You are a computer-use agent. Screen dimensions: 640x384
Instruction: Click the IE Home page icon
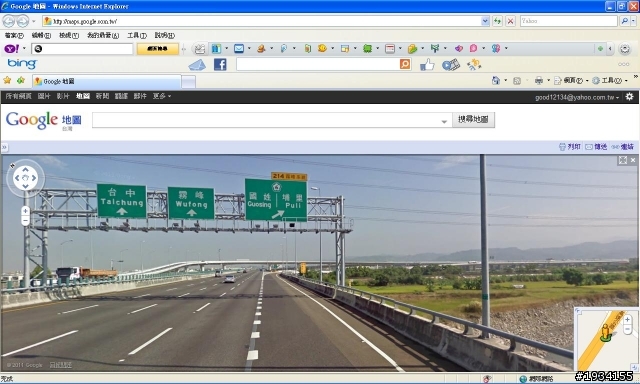click(496, 80)
